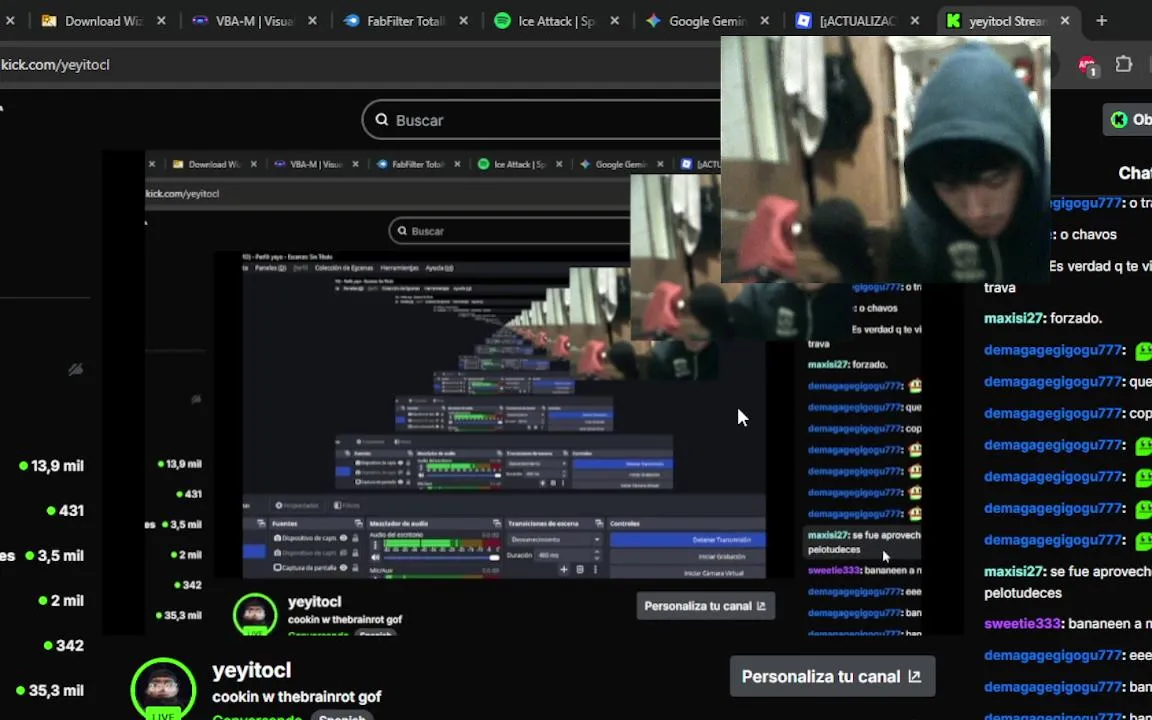Click streamed Personaliza tu canal button in video

tap(705, 606)
